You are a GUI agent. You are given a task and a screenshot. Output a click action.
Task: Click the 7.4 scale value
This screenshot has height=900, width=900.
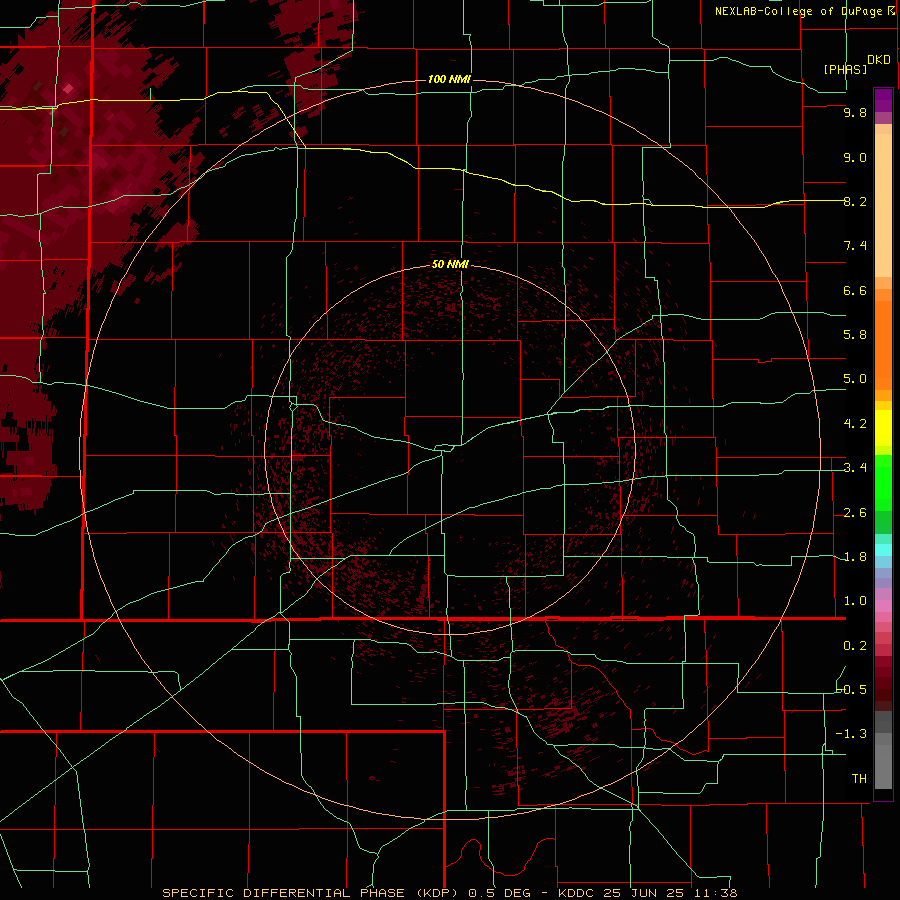pos(855,246)
